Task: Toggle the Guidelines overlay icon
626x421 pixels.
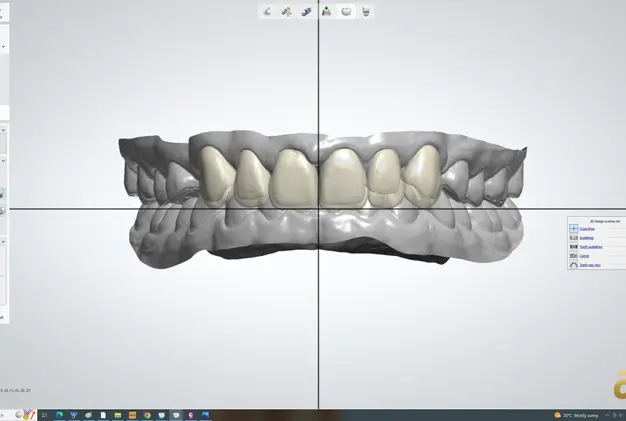Action: [x=574, y=237]
